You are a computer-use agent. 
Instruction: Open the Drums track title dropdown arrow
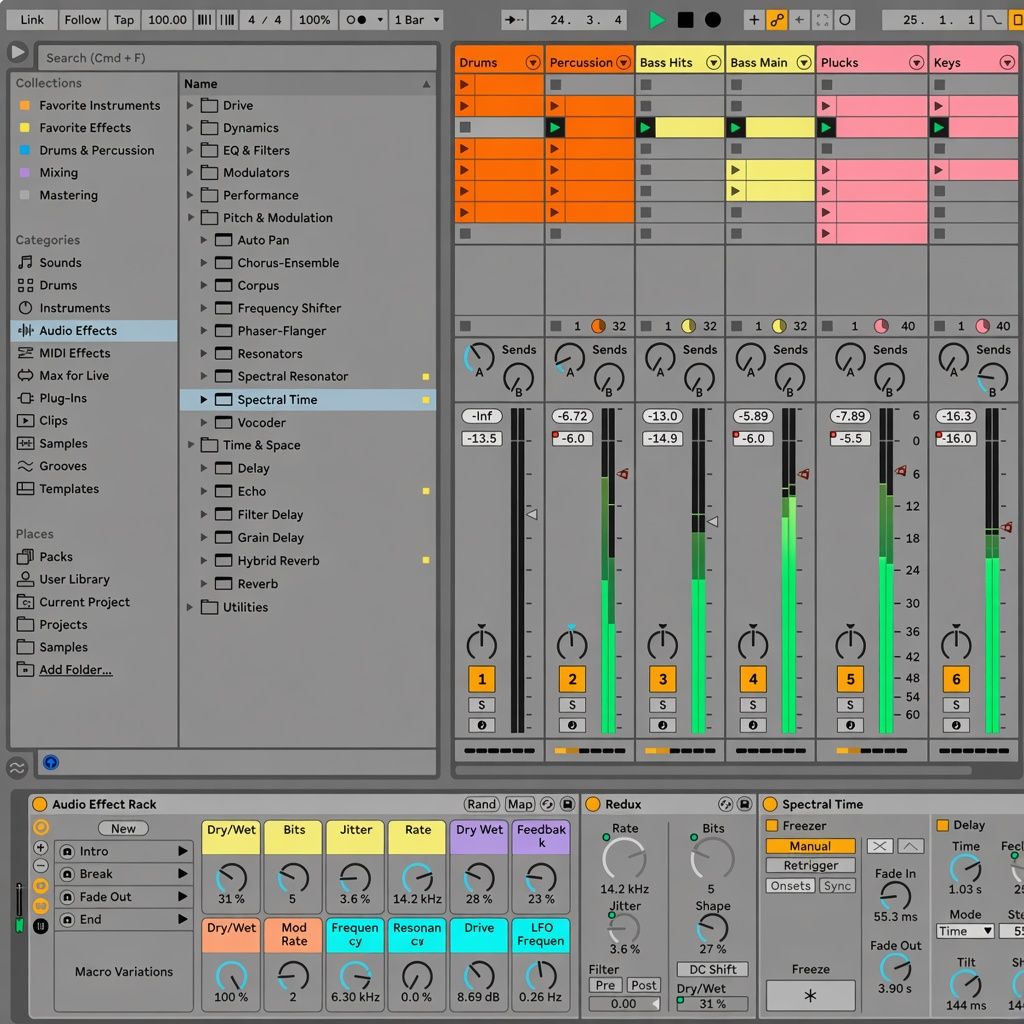pos(533,63)
